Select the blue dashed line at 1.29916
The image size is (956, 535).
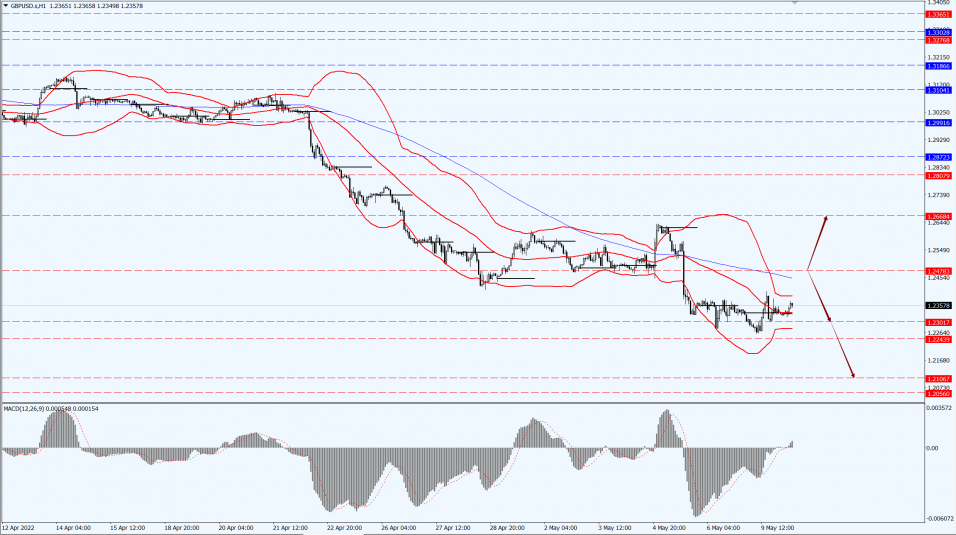[462, 121]
